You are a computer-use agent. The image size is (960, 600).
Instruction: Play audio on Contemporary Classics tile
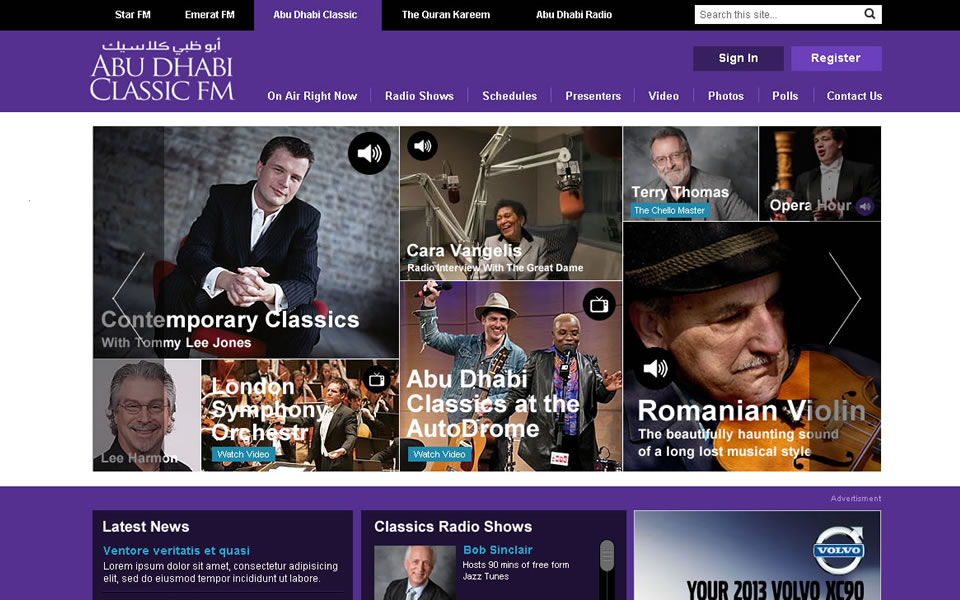pos(369,153)
